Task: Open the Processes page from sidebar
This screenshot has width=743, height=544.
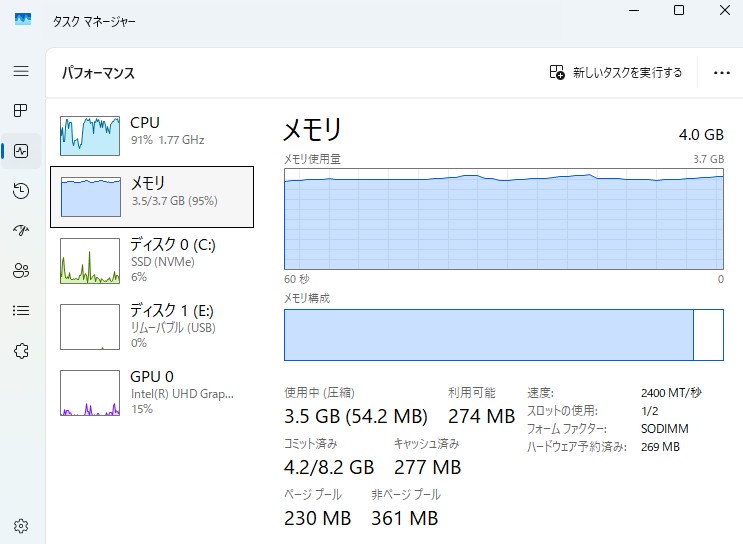Action: 21,111
